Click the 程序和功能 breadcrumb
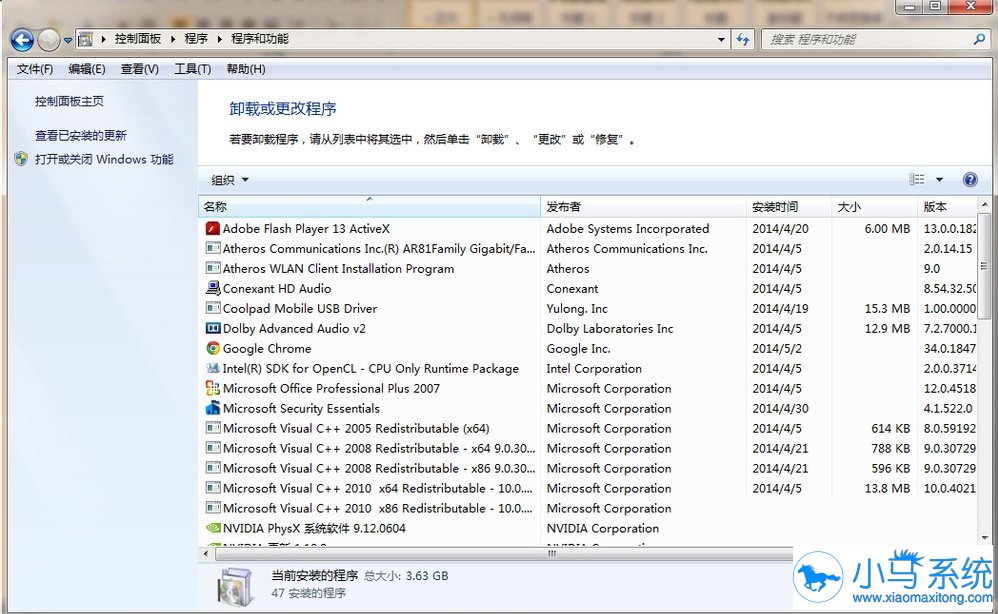This screenshot has width=998, height=614. tap(260, 39)
